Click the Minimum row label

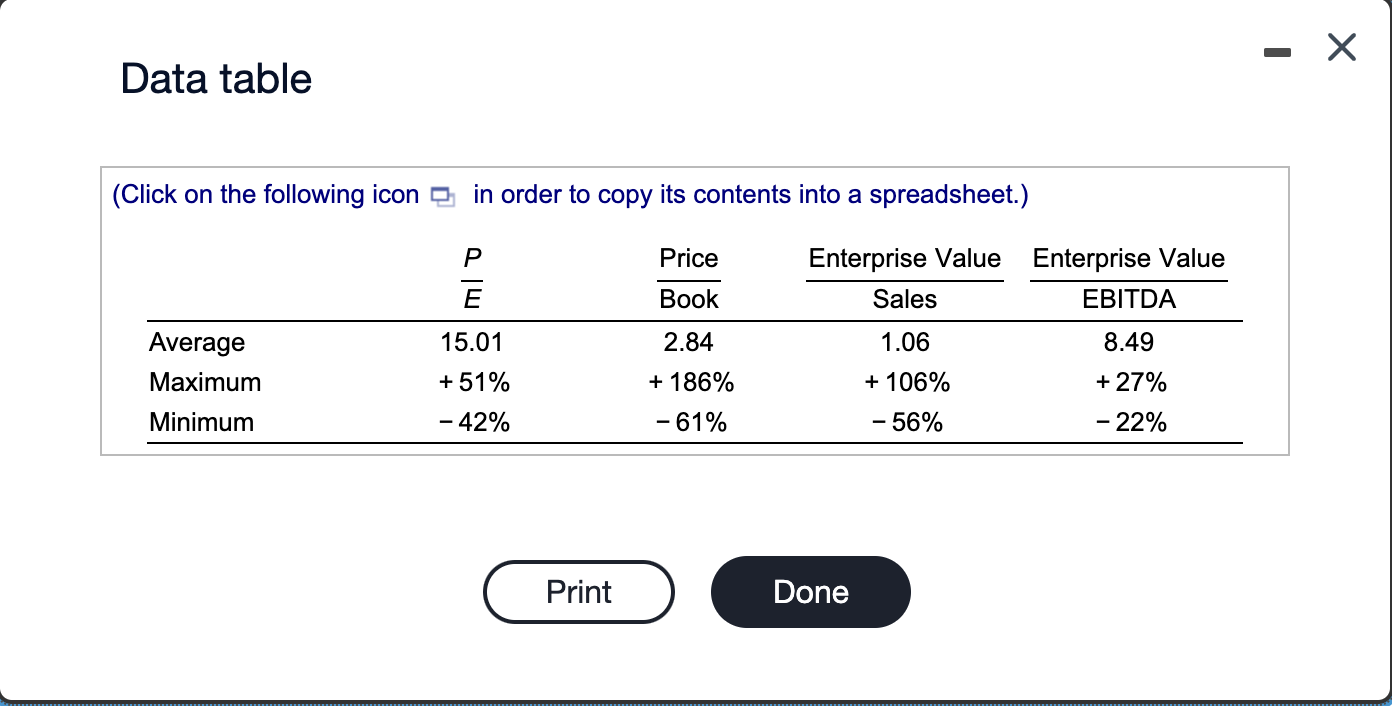tap(201, 422)
